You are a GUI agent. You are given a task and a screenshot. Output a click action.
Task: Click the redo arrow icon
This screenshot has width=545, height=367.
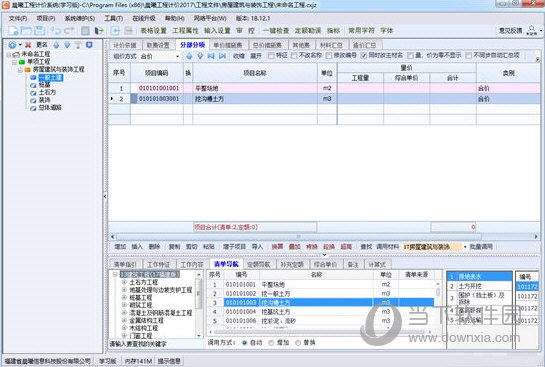coord(69,31)
